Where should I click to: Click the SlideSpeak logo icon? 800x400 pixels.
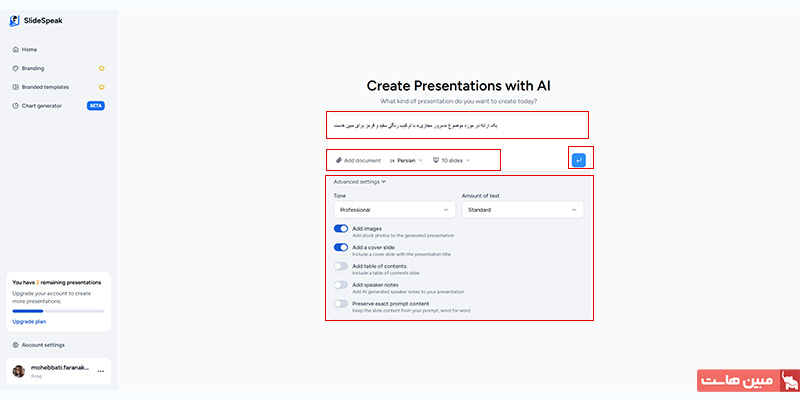click(15, 20)
